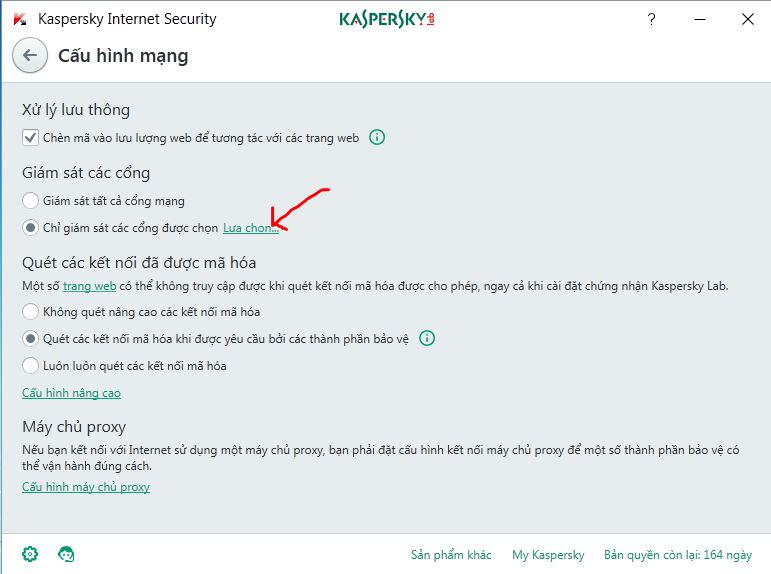Click 'Sản phẩm khác' in footer
Image resolution: width=771 pixels, height=574 pixels.
[451, 555]
